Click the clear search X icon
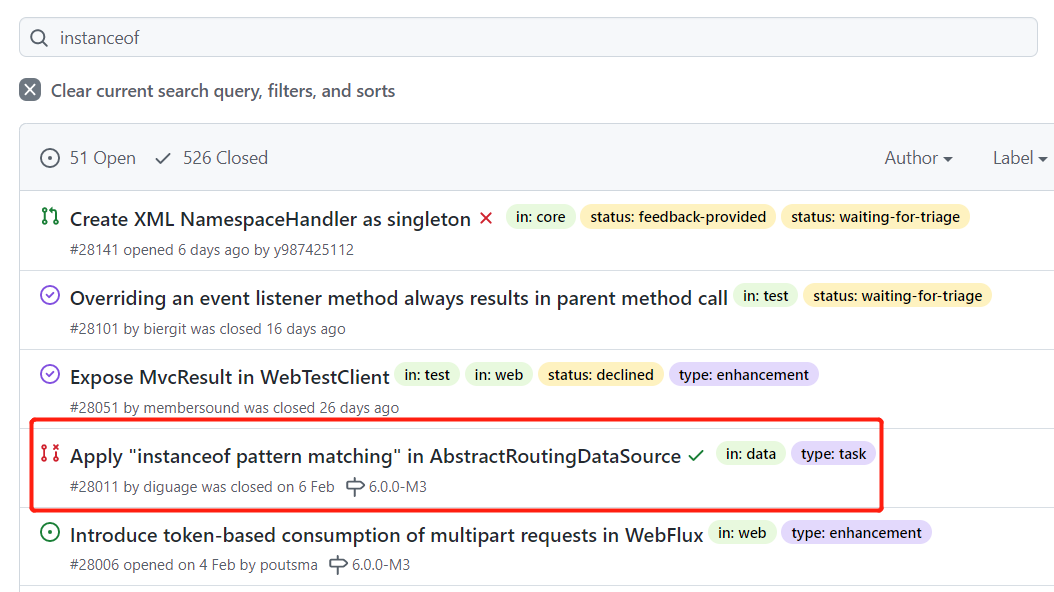 point(30,90)
